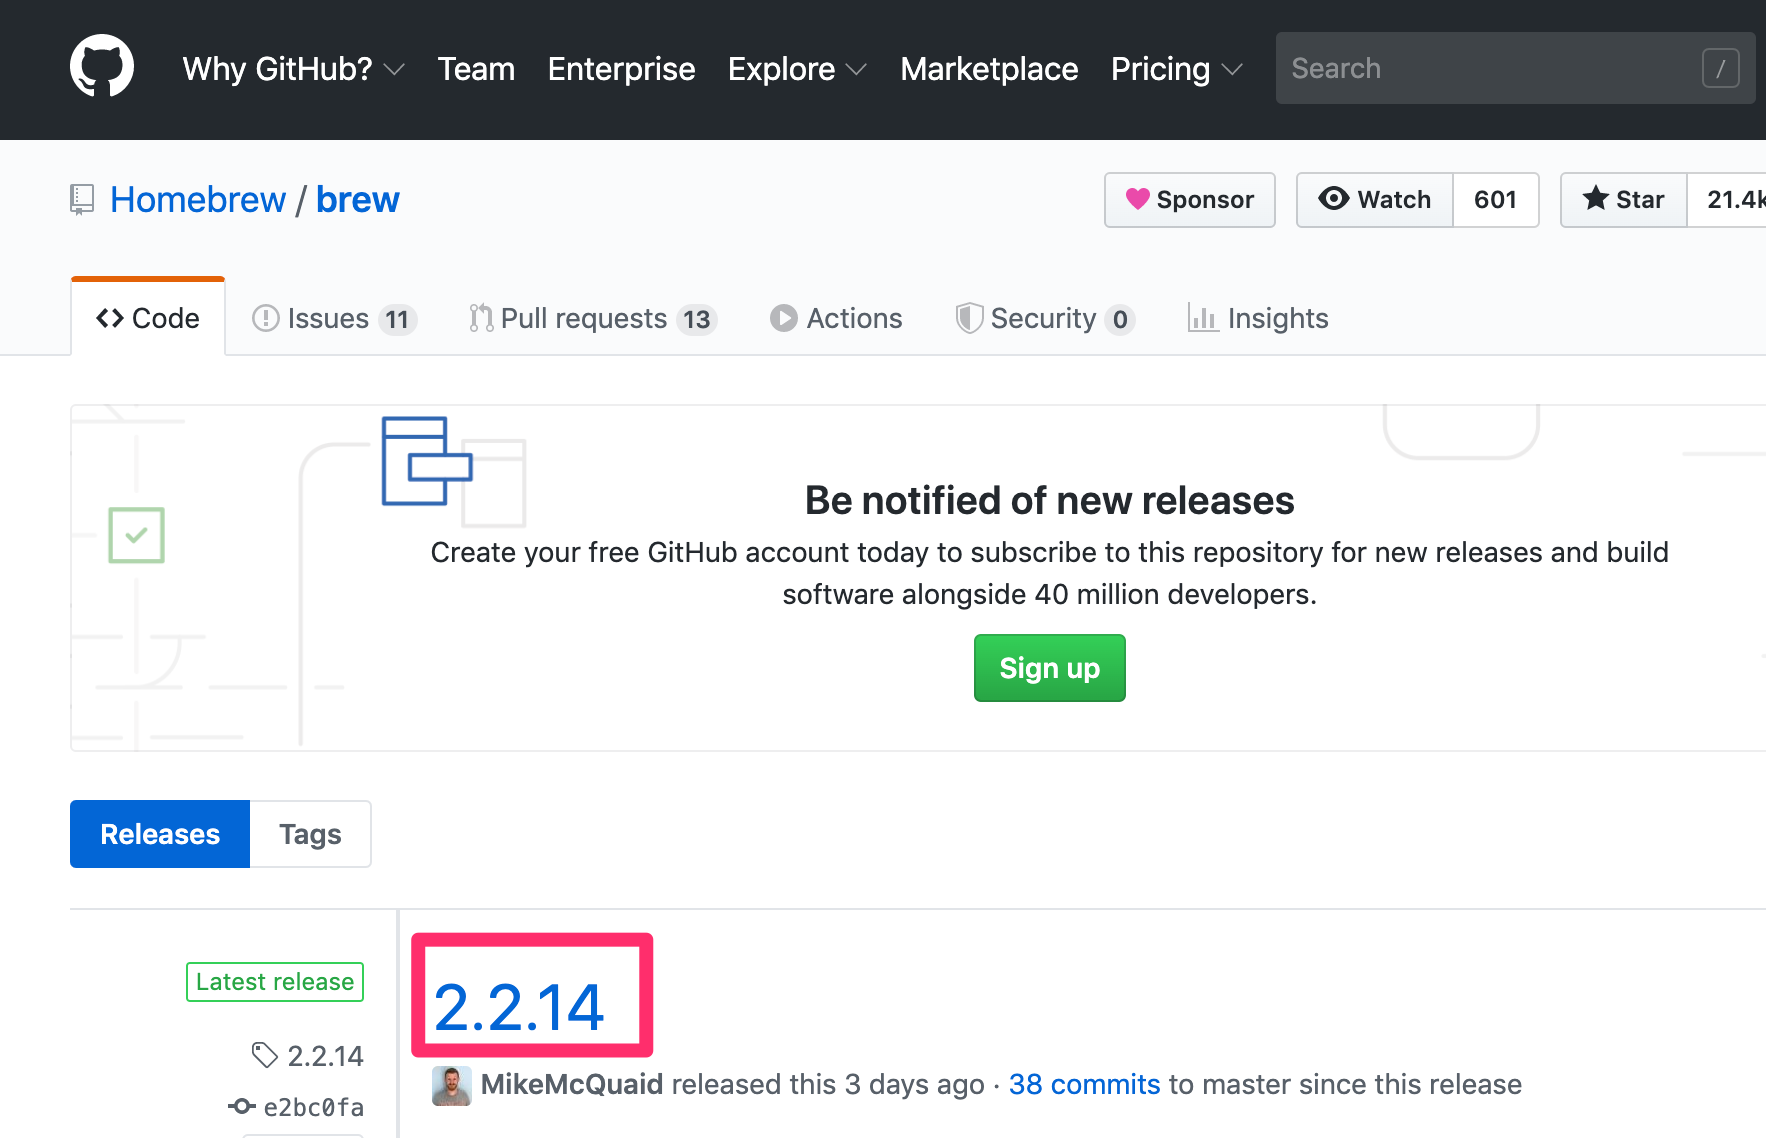The width and height of the screenshot is (1766, 1138).
Task: Open the Pull requests tab
Action: point(593,318)
